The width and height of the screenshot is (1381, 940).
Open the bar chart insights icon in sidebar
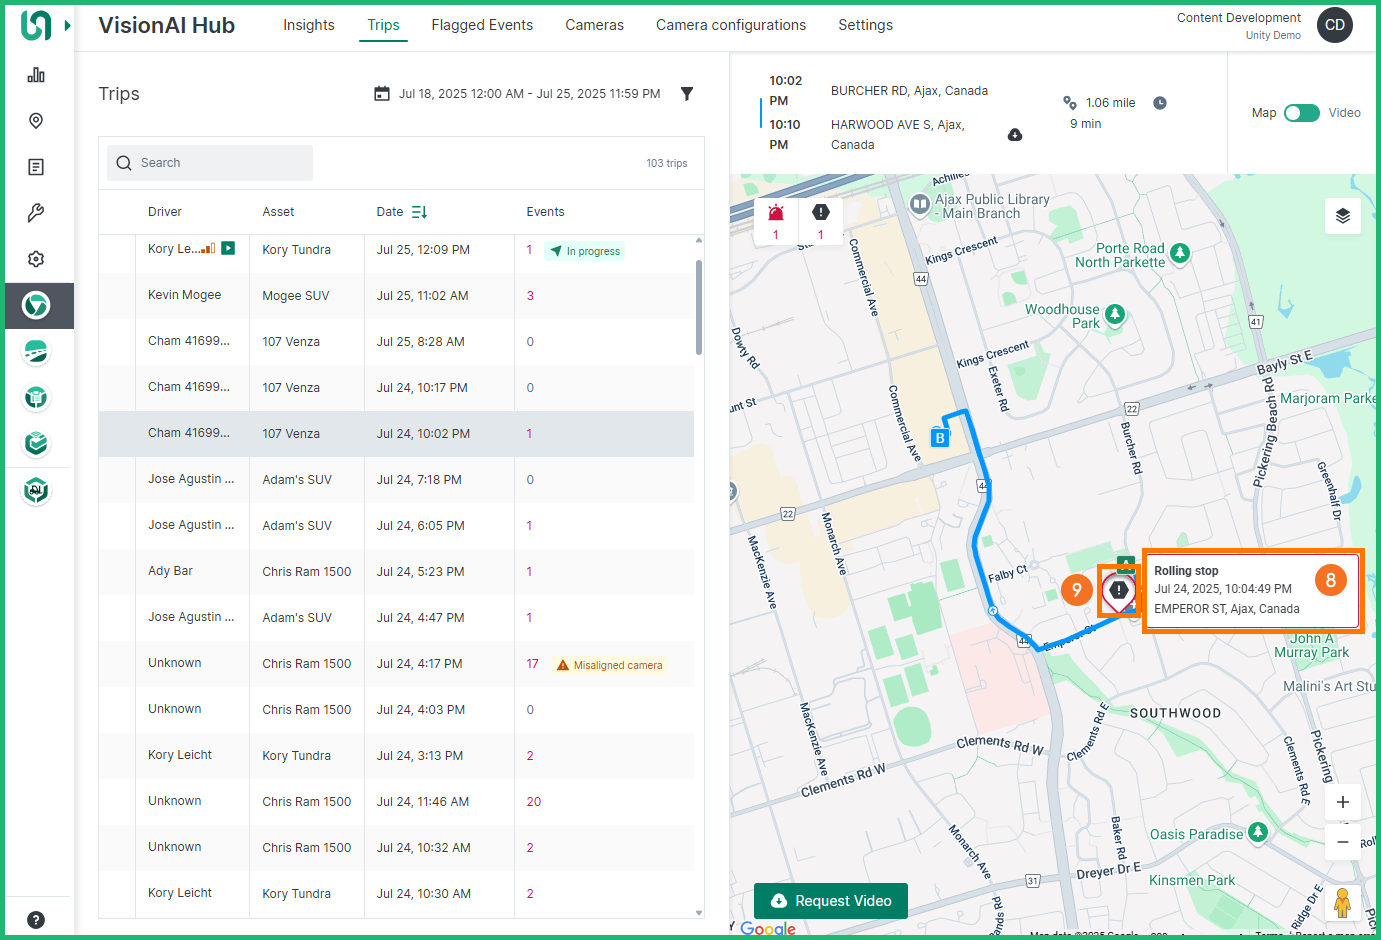pos(36,74)
